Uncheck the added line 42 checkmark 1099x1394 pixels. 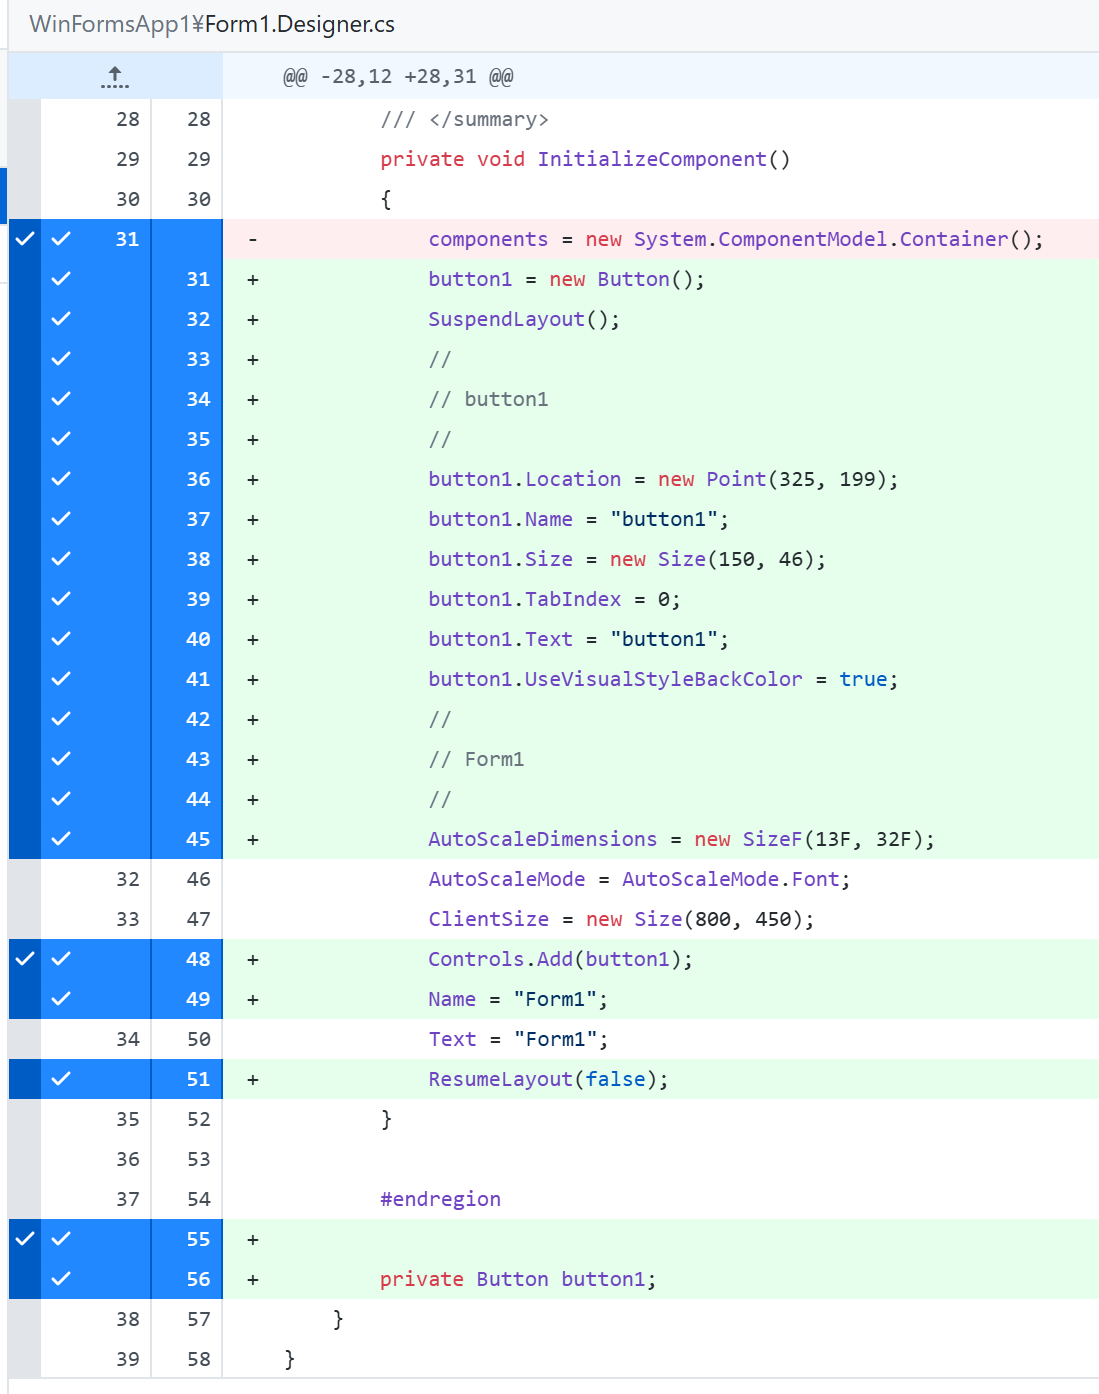(61, 719)
